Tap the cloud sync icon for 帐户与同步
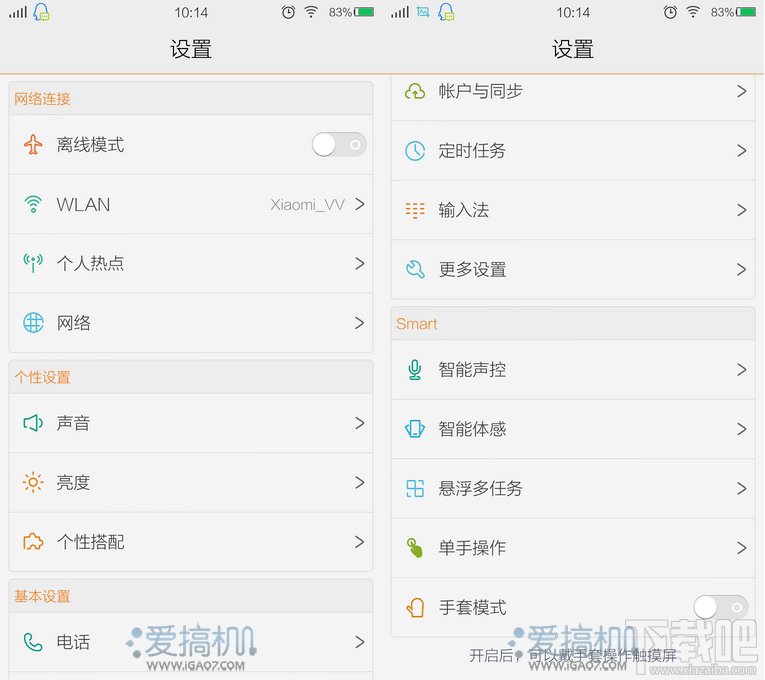 tap(415, 91)
